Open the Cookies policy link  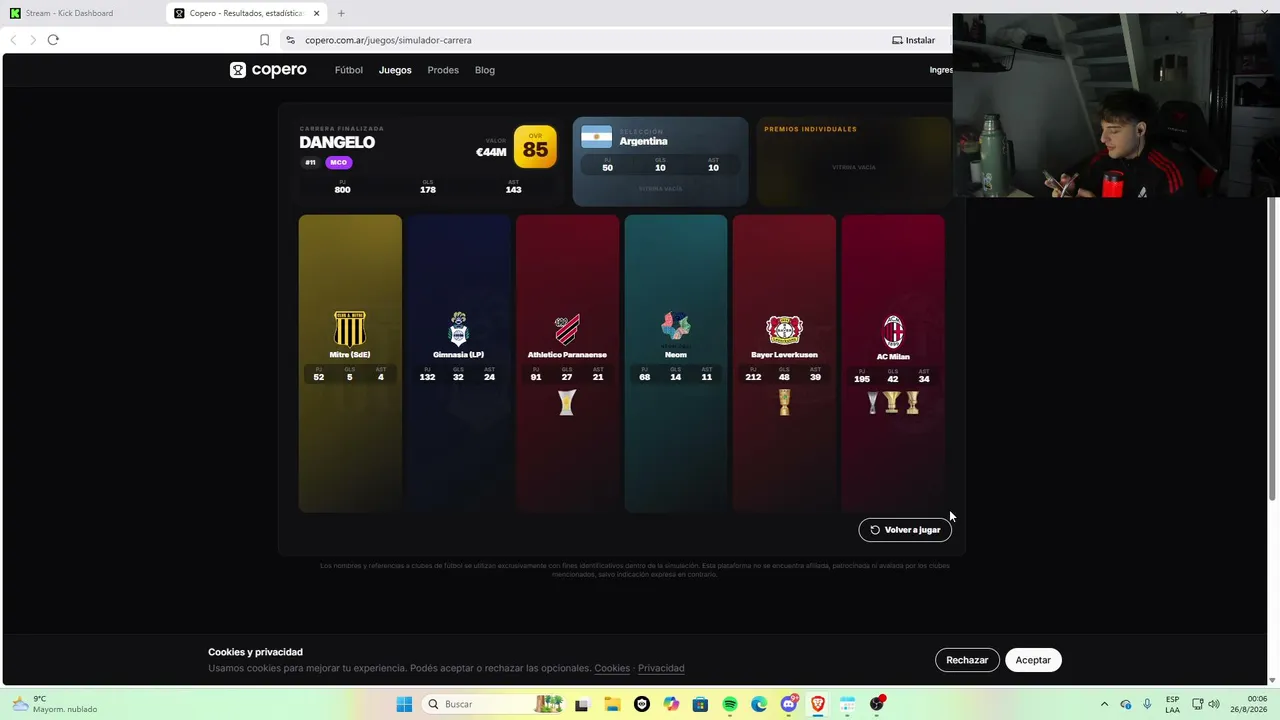coord(612,668)
